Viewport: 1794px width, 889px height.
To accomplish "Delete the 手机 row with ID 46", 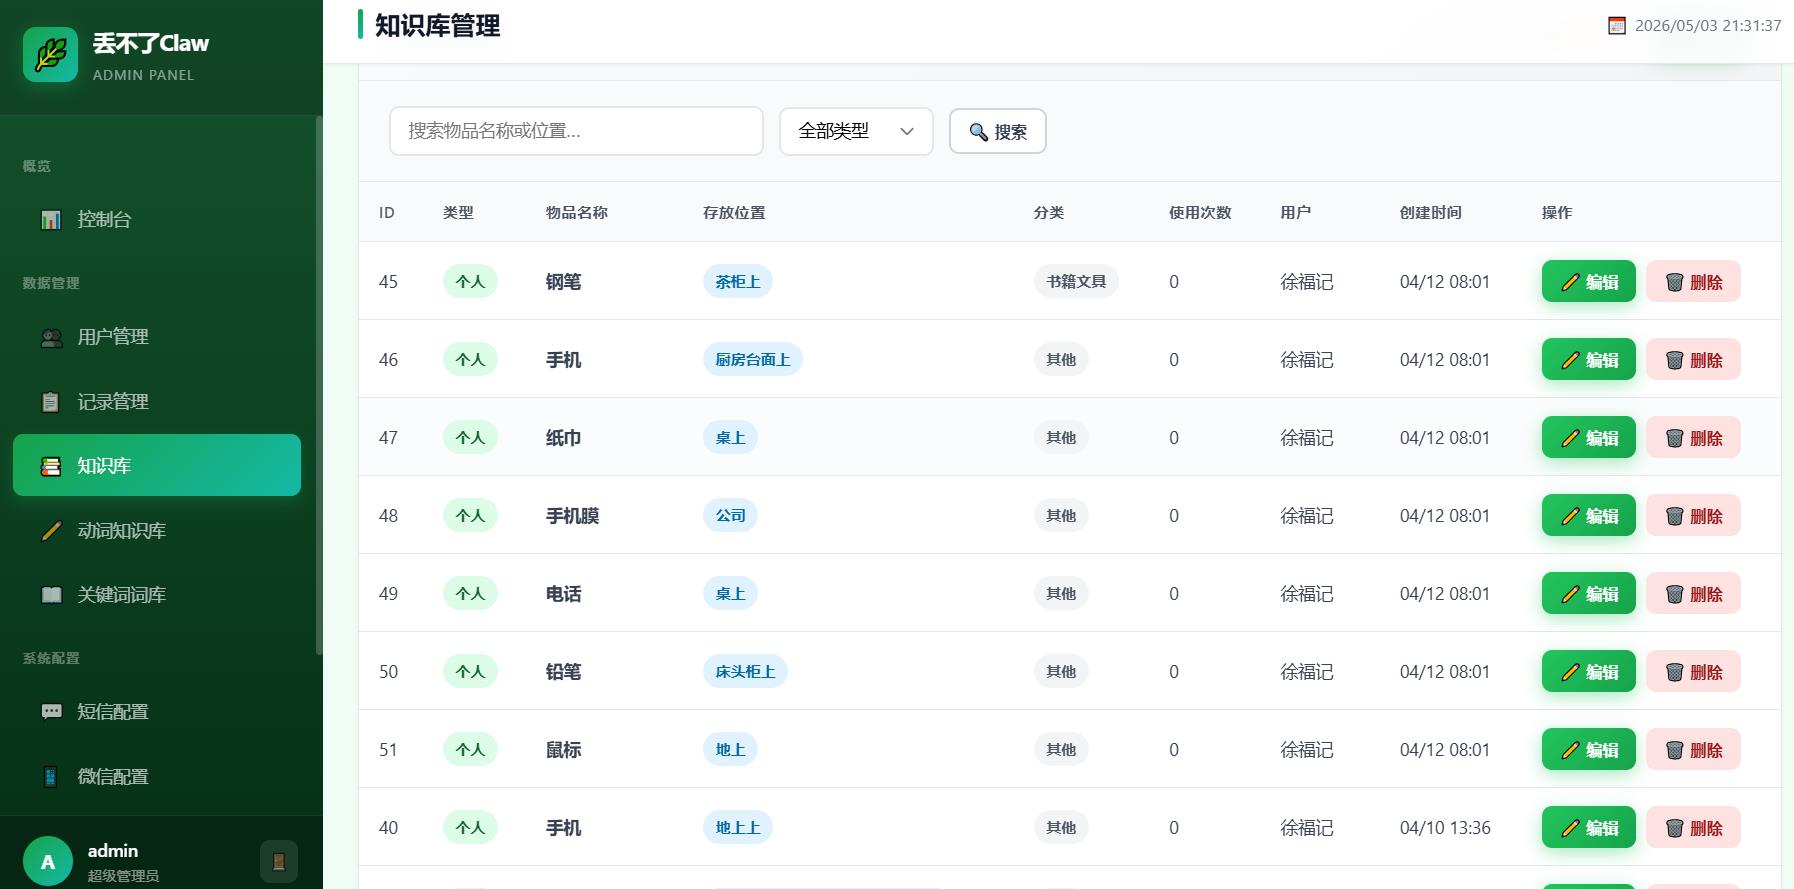I will 1693,359.
